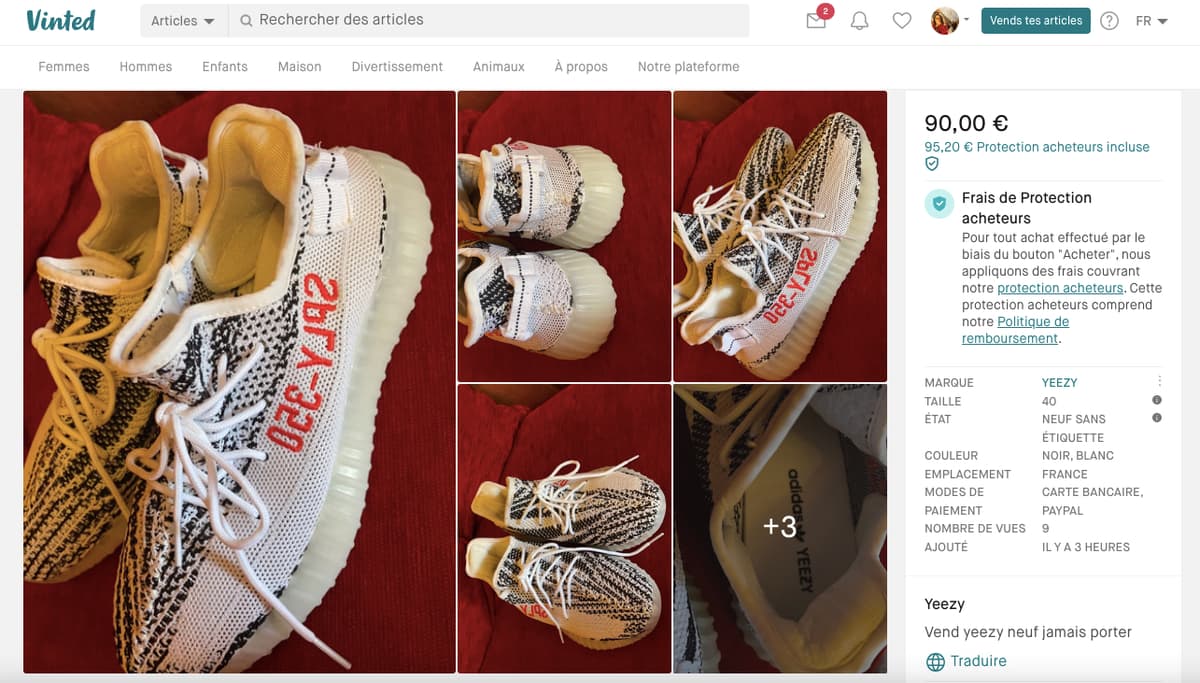Click the help question mark icon
This screenshot has height=683, width=1200.
coord(1109,21)
